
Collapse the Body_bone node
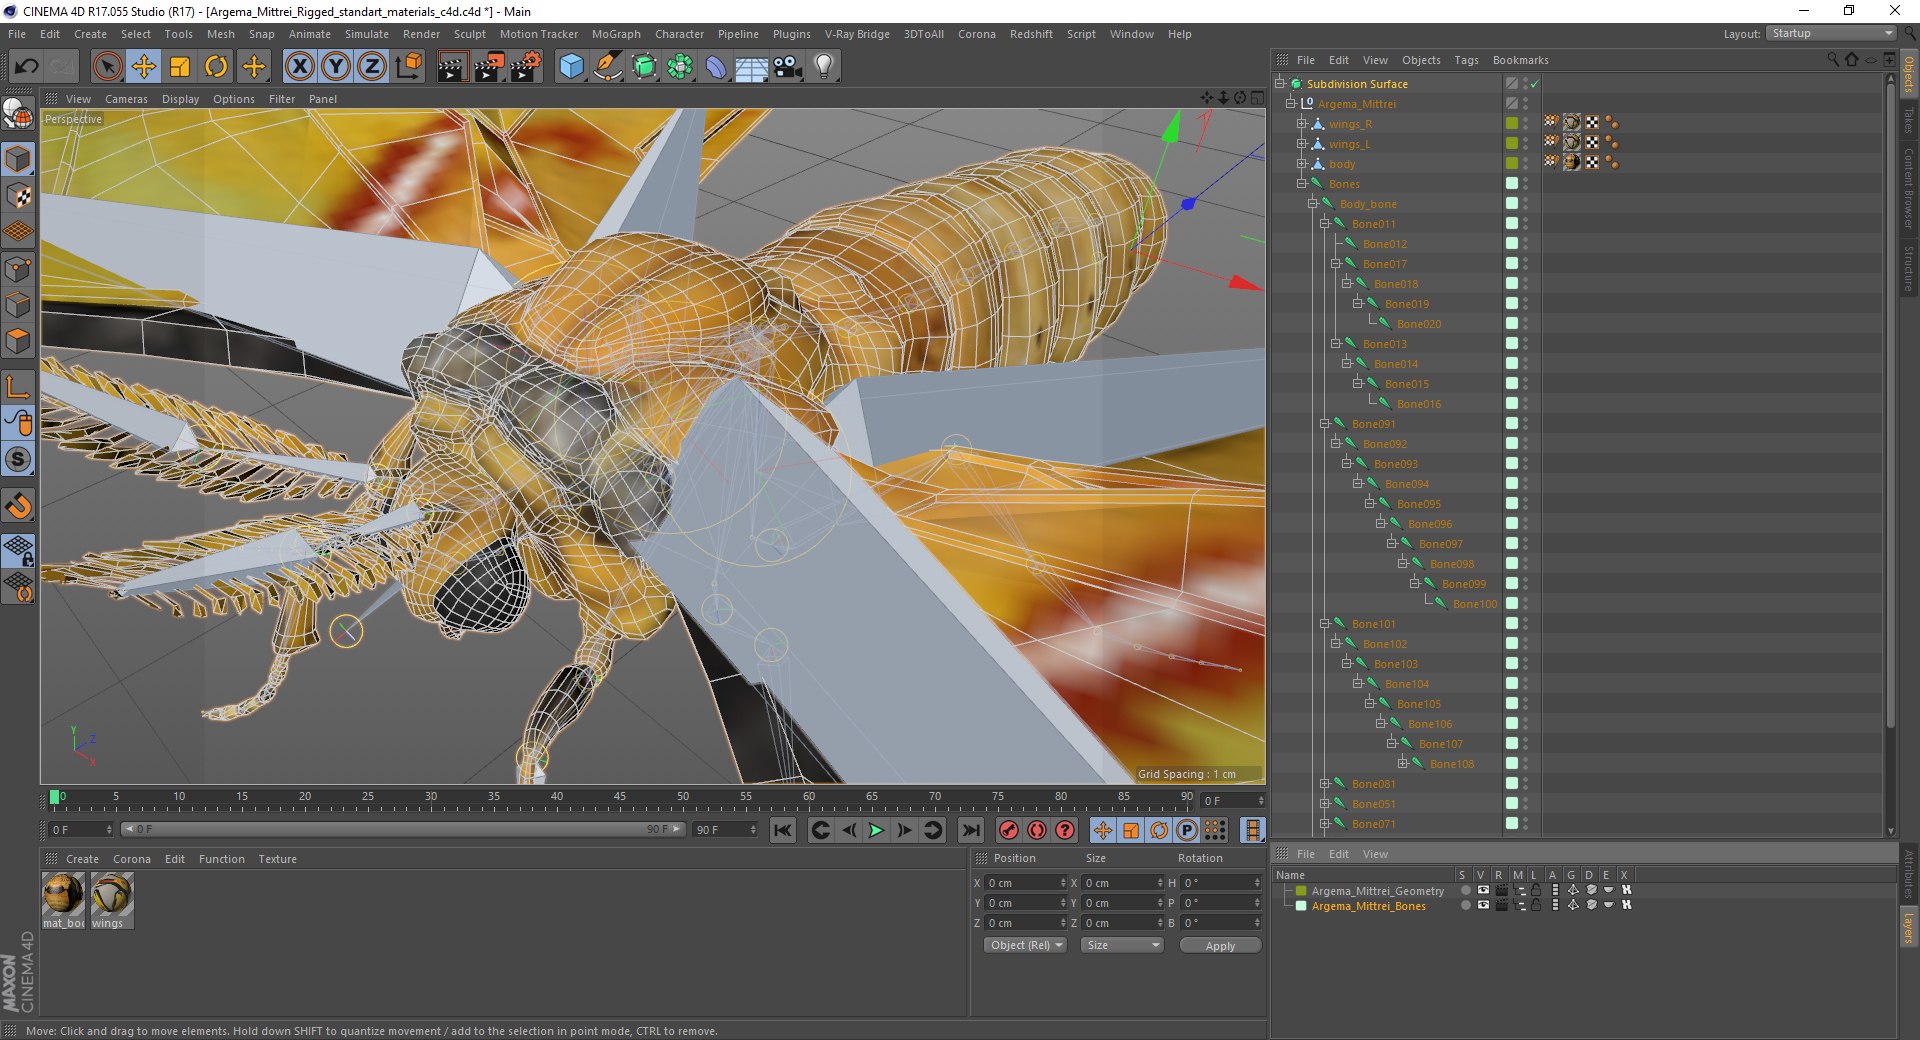tap(1313, 204)
